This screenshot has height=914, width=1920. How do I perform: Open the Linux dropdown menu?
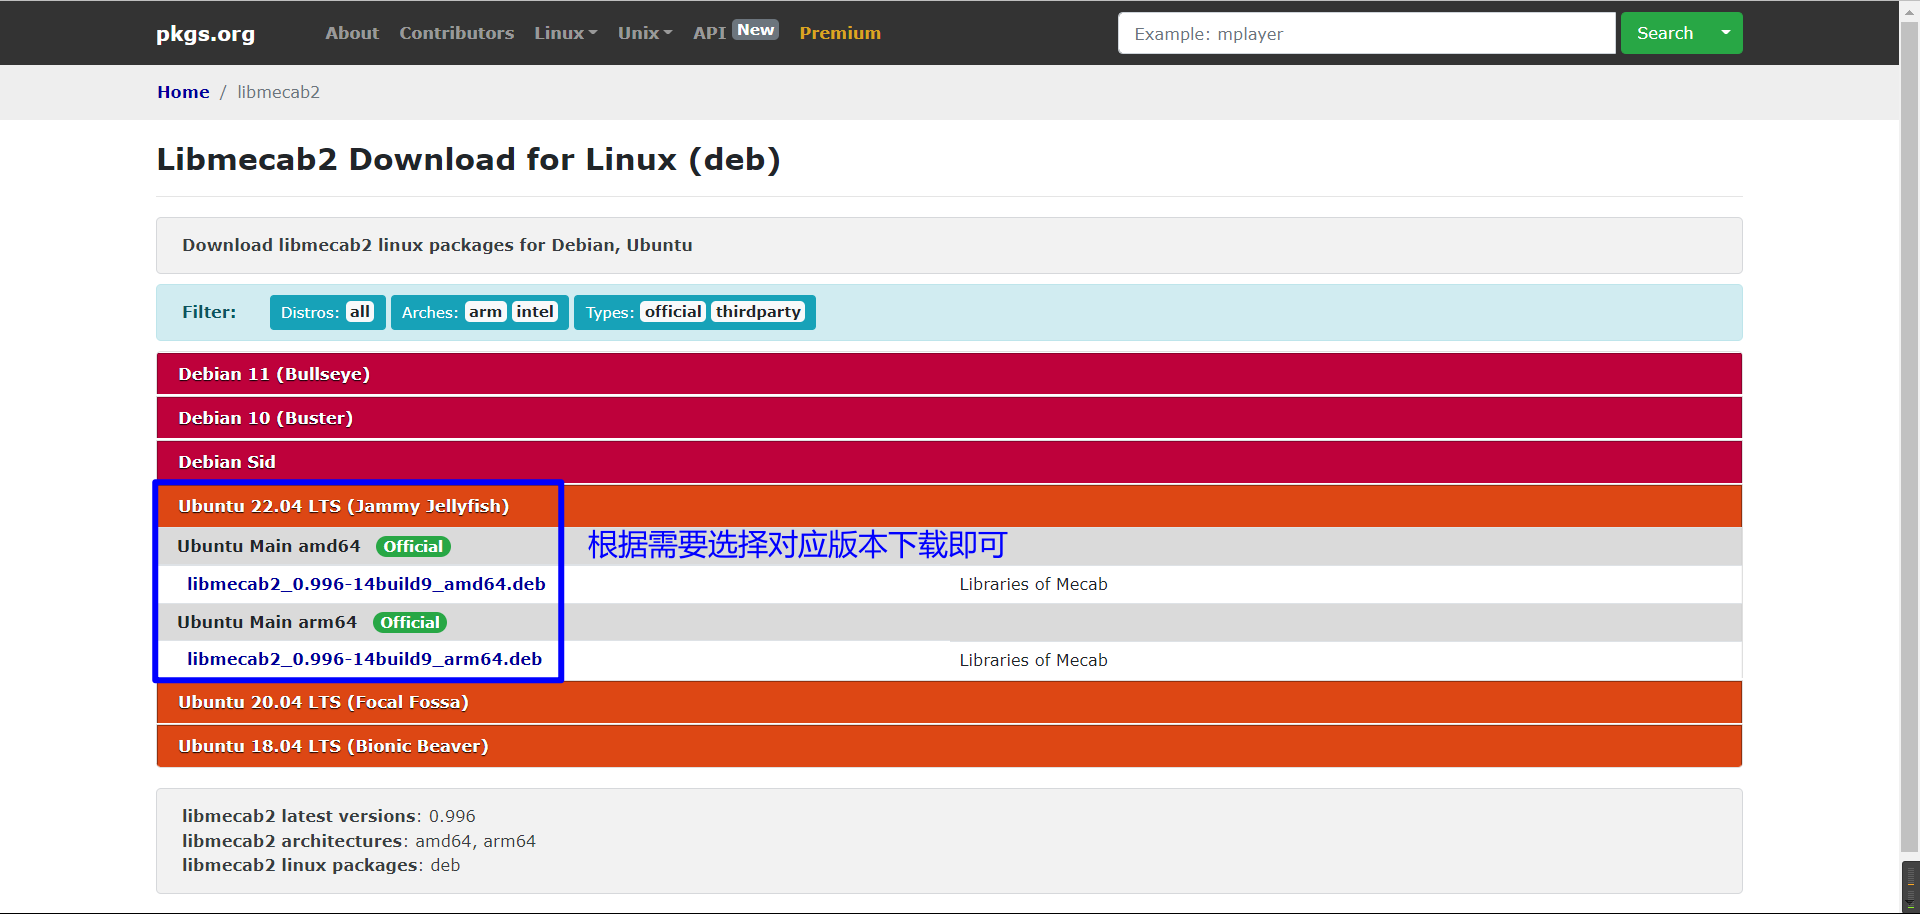click(x=564, y=32)
